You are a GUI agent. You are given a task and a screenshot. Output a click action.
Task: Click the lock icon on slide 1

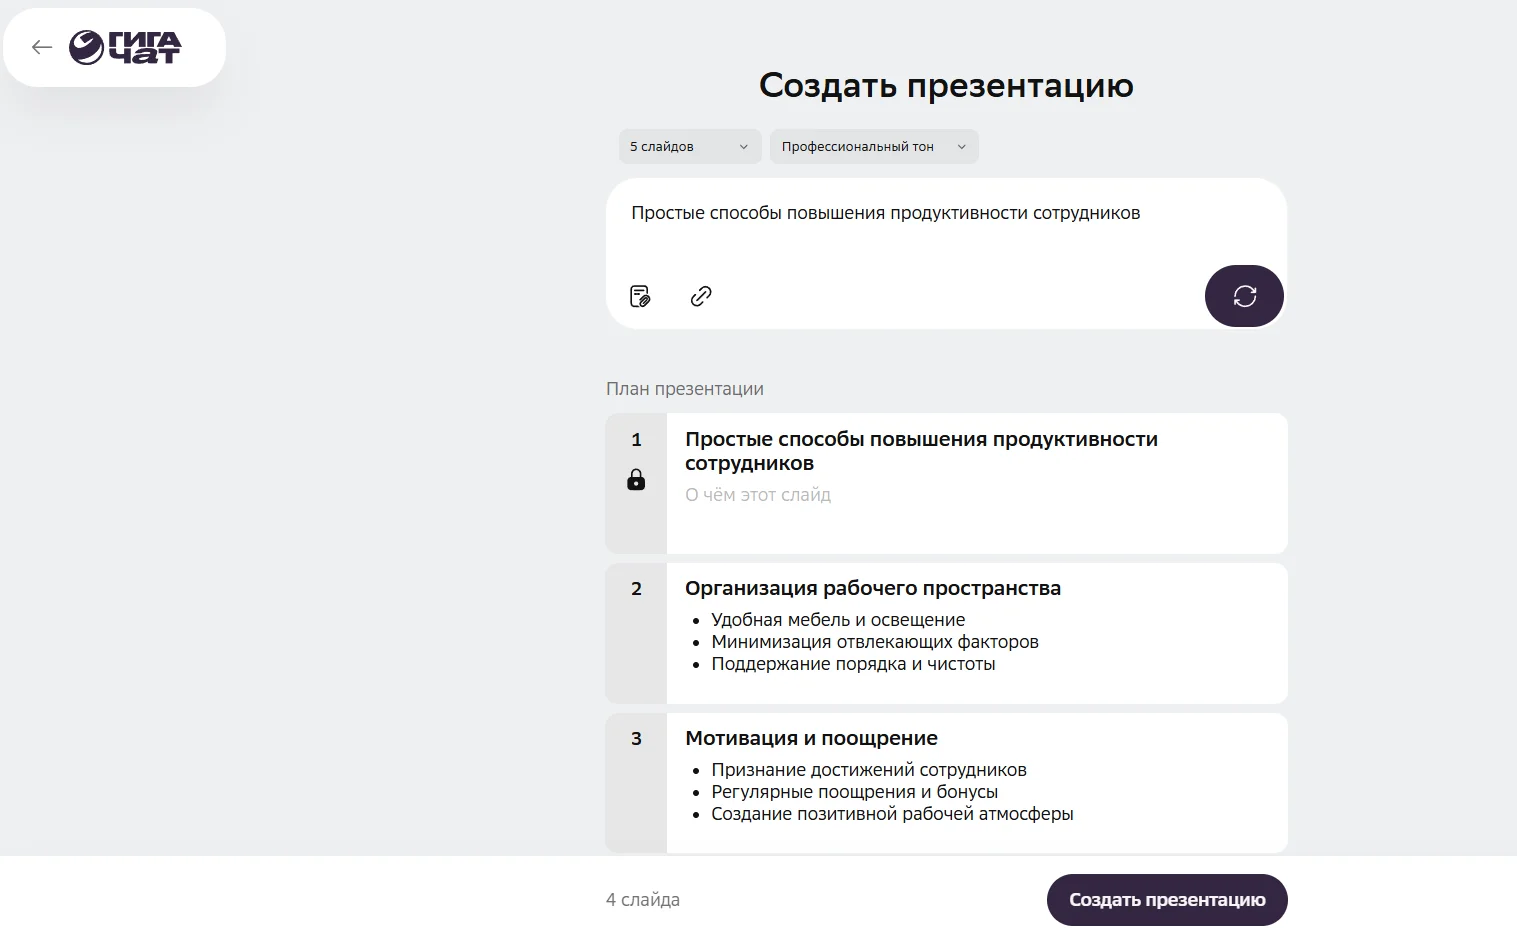click(636, 480)
